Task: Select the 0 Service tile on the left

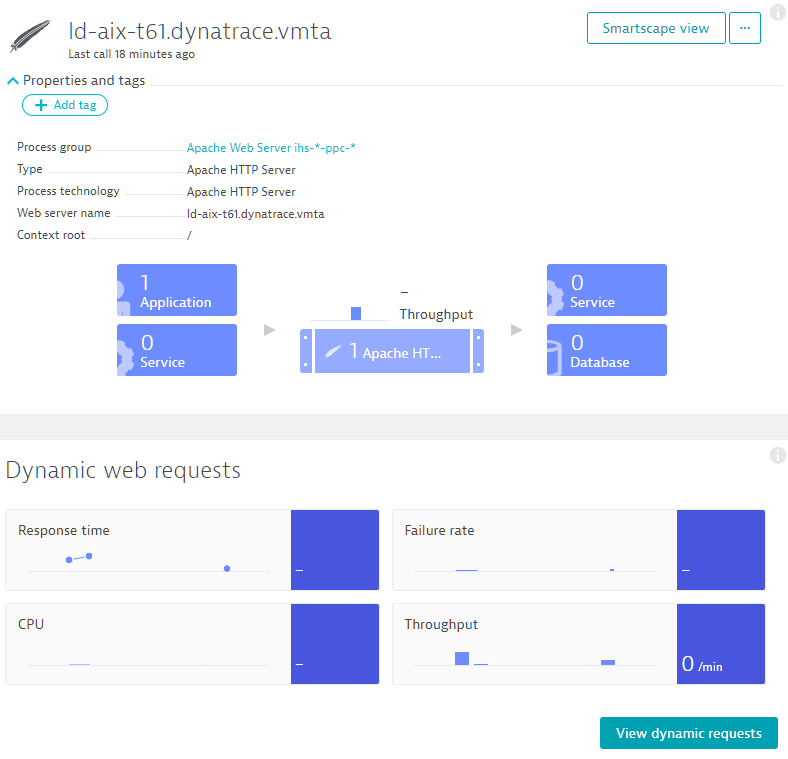Action: click(177, 350)
